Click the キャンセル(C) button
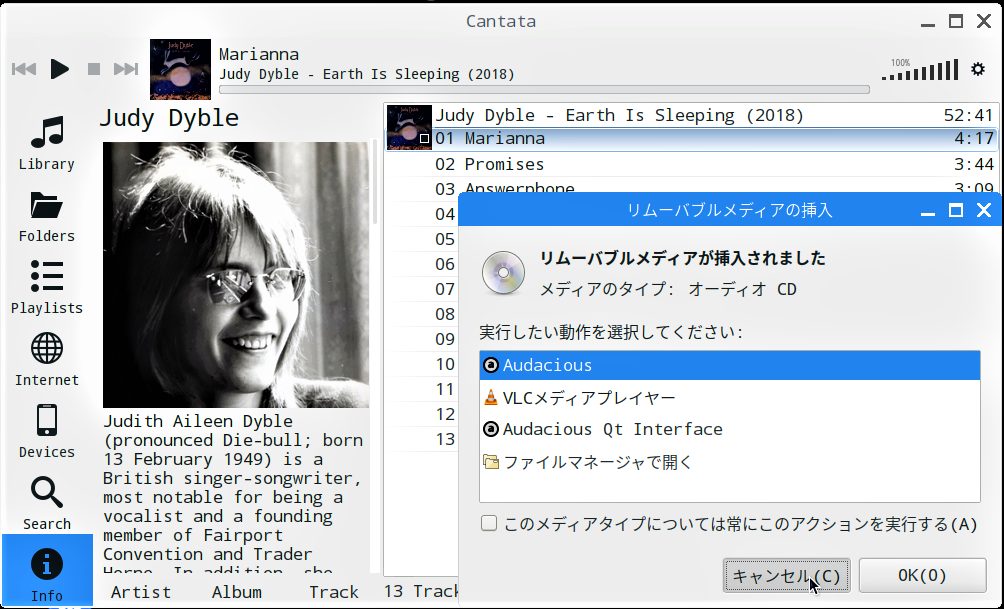 click(786, 575)
